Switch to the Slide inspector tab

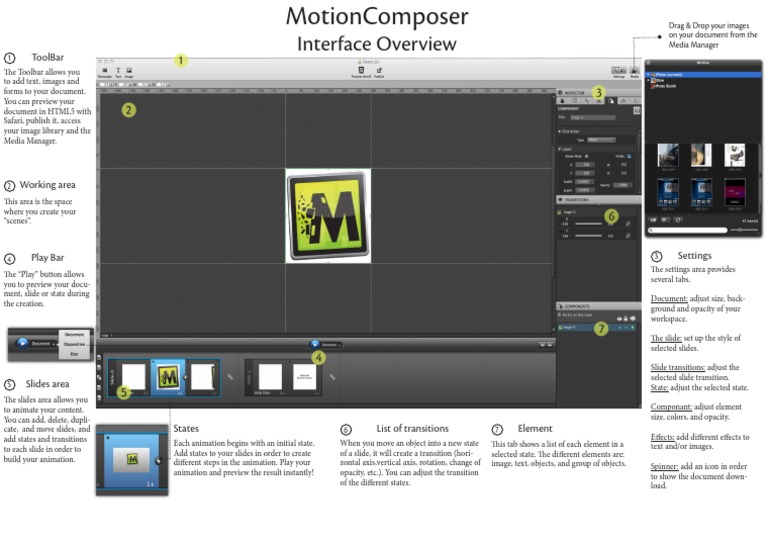pyautogui.click(x=575, y=101)
